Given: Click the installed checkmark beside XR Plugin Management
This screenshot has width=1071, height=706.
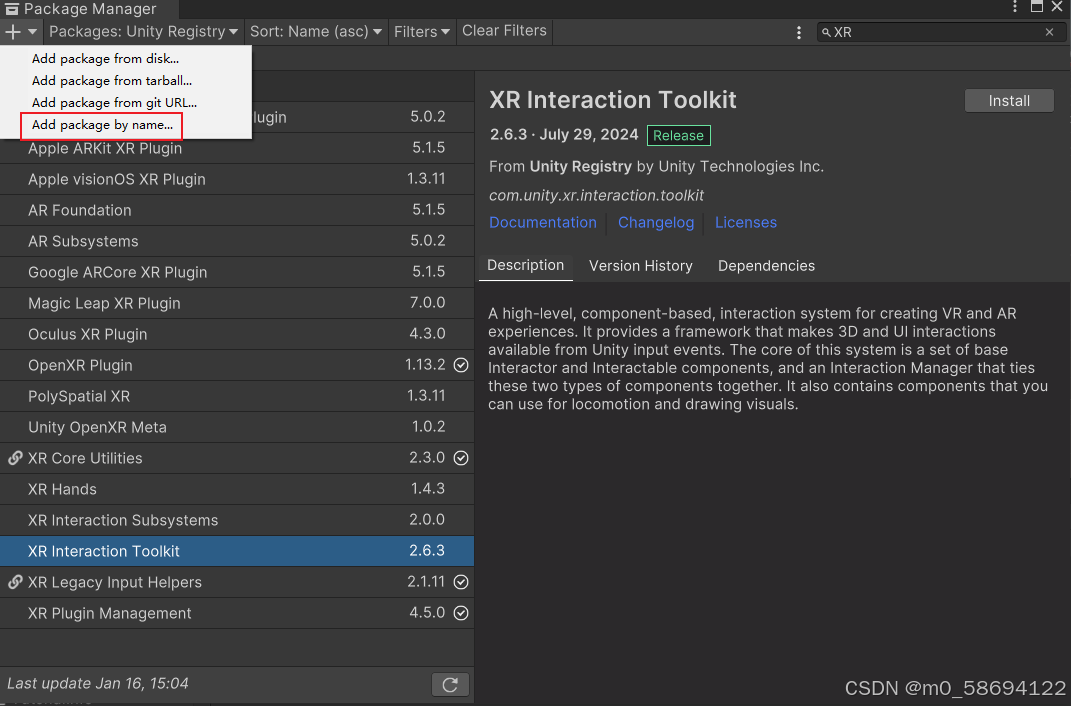Looking at the screenshot, I should click(461, 613).
